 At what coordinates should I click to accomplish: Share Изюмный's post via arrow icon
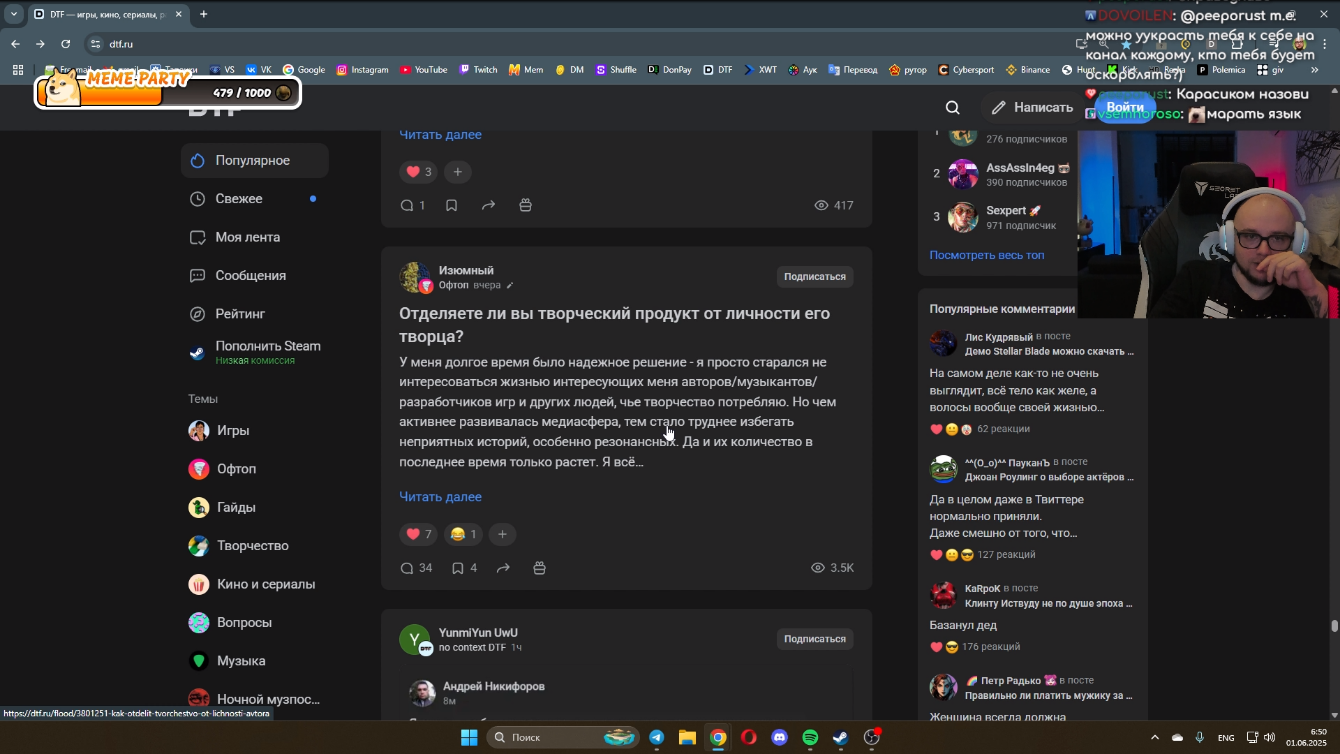[x=503, y=568]
